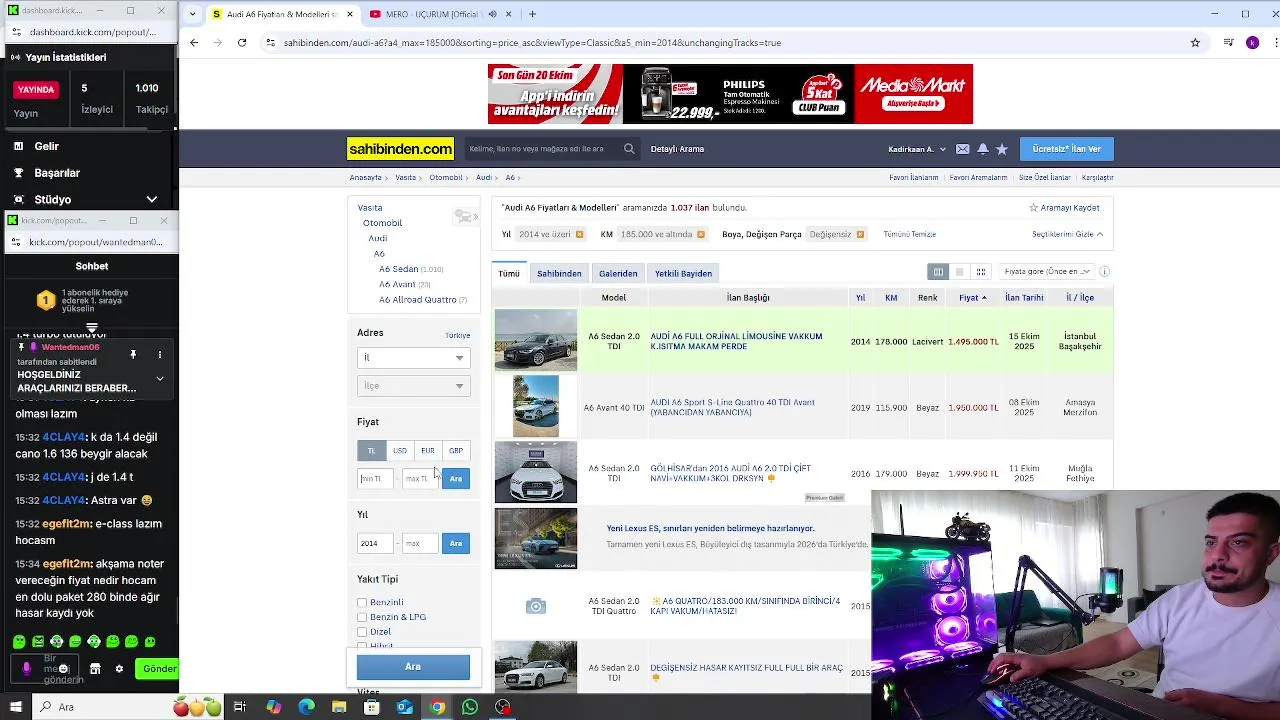Switch to the Sahibinden tab
Image resolution: width=1280 pixels, height=720 pixels.
559,273
